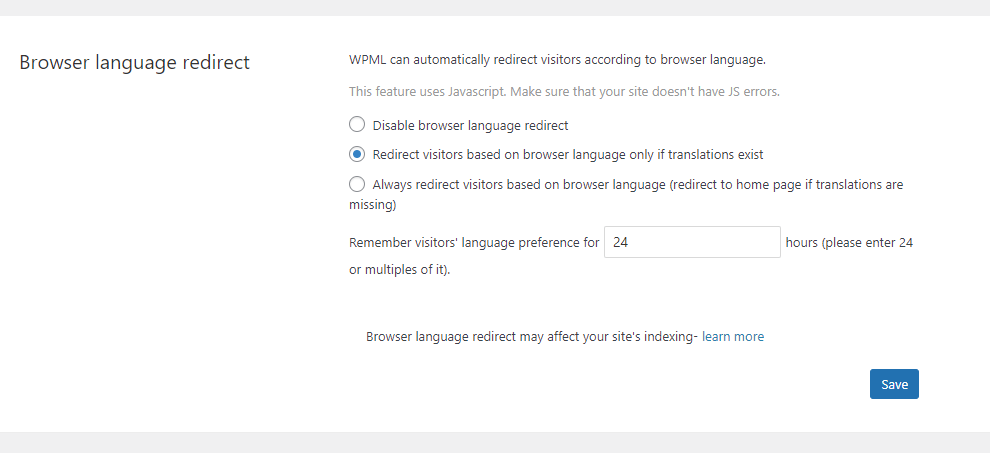Focus the language preference hours field
Image resolution: width=990 pixels, height=453 pixels.
pos(692,242)
